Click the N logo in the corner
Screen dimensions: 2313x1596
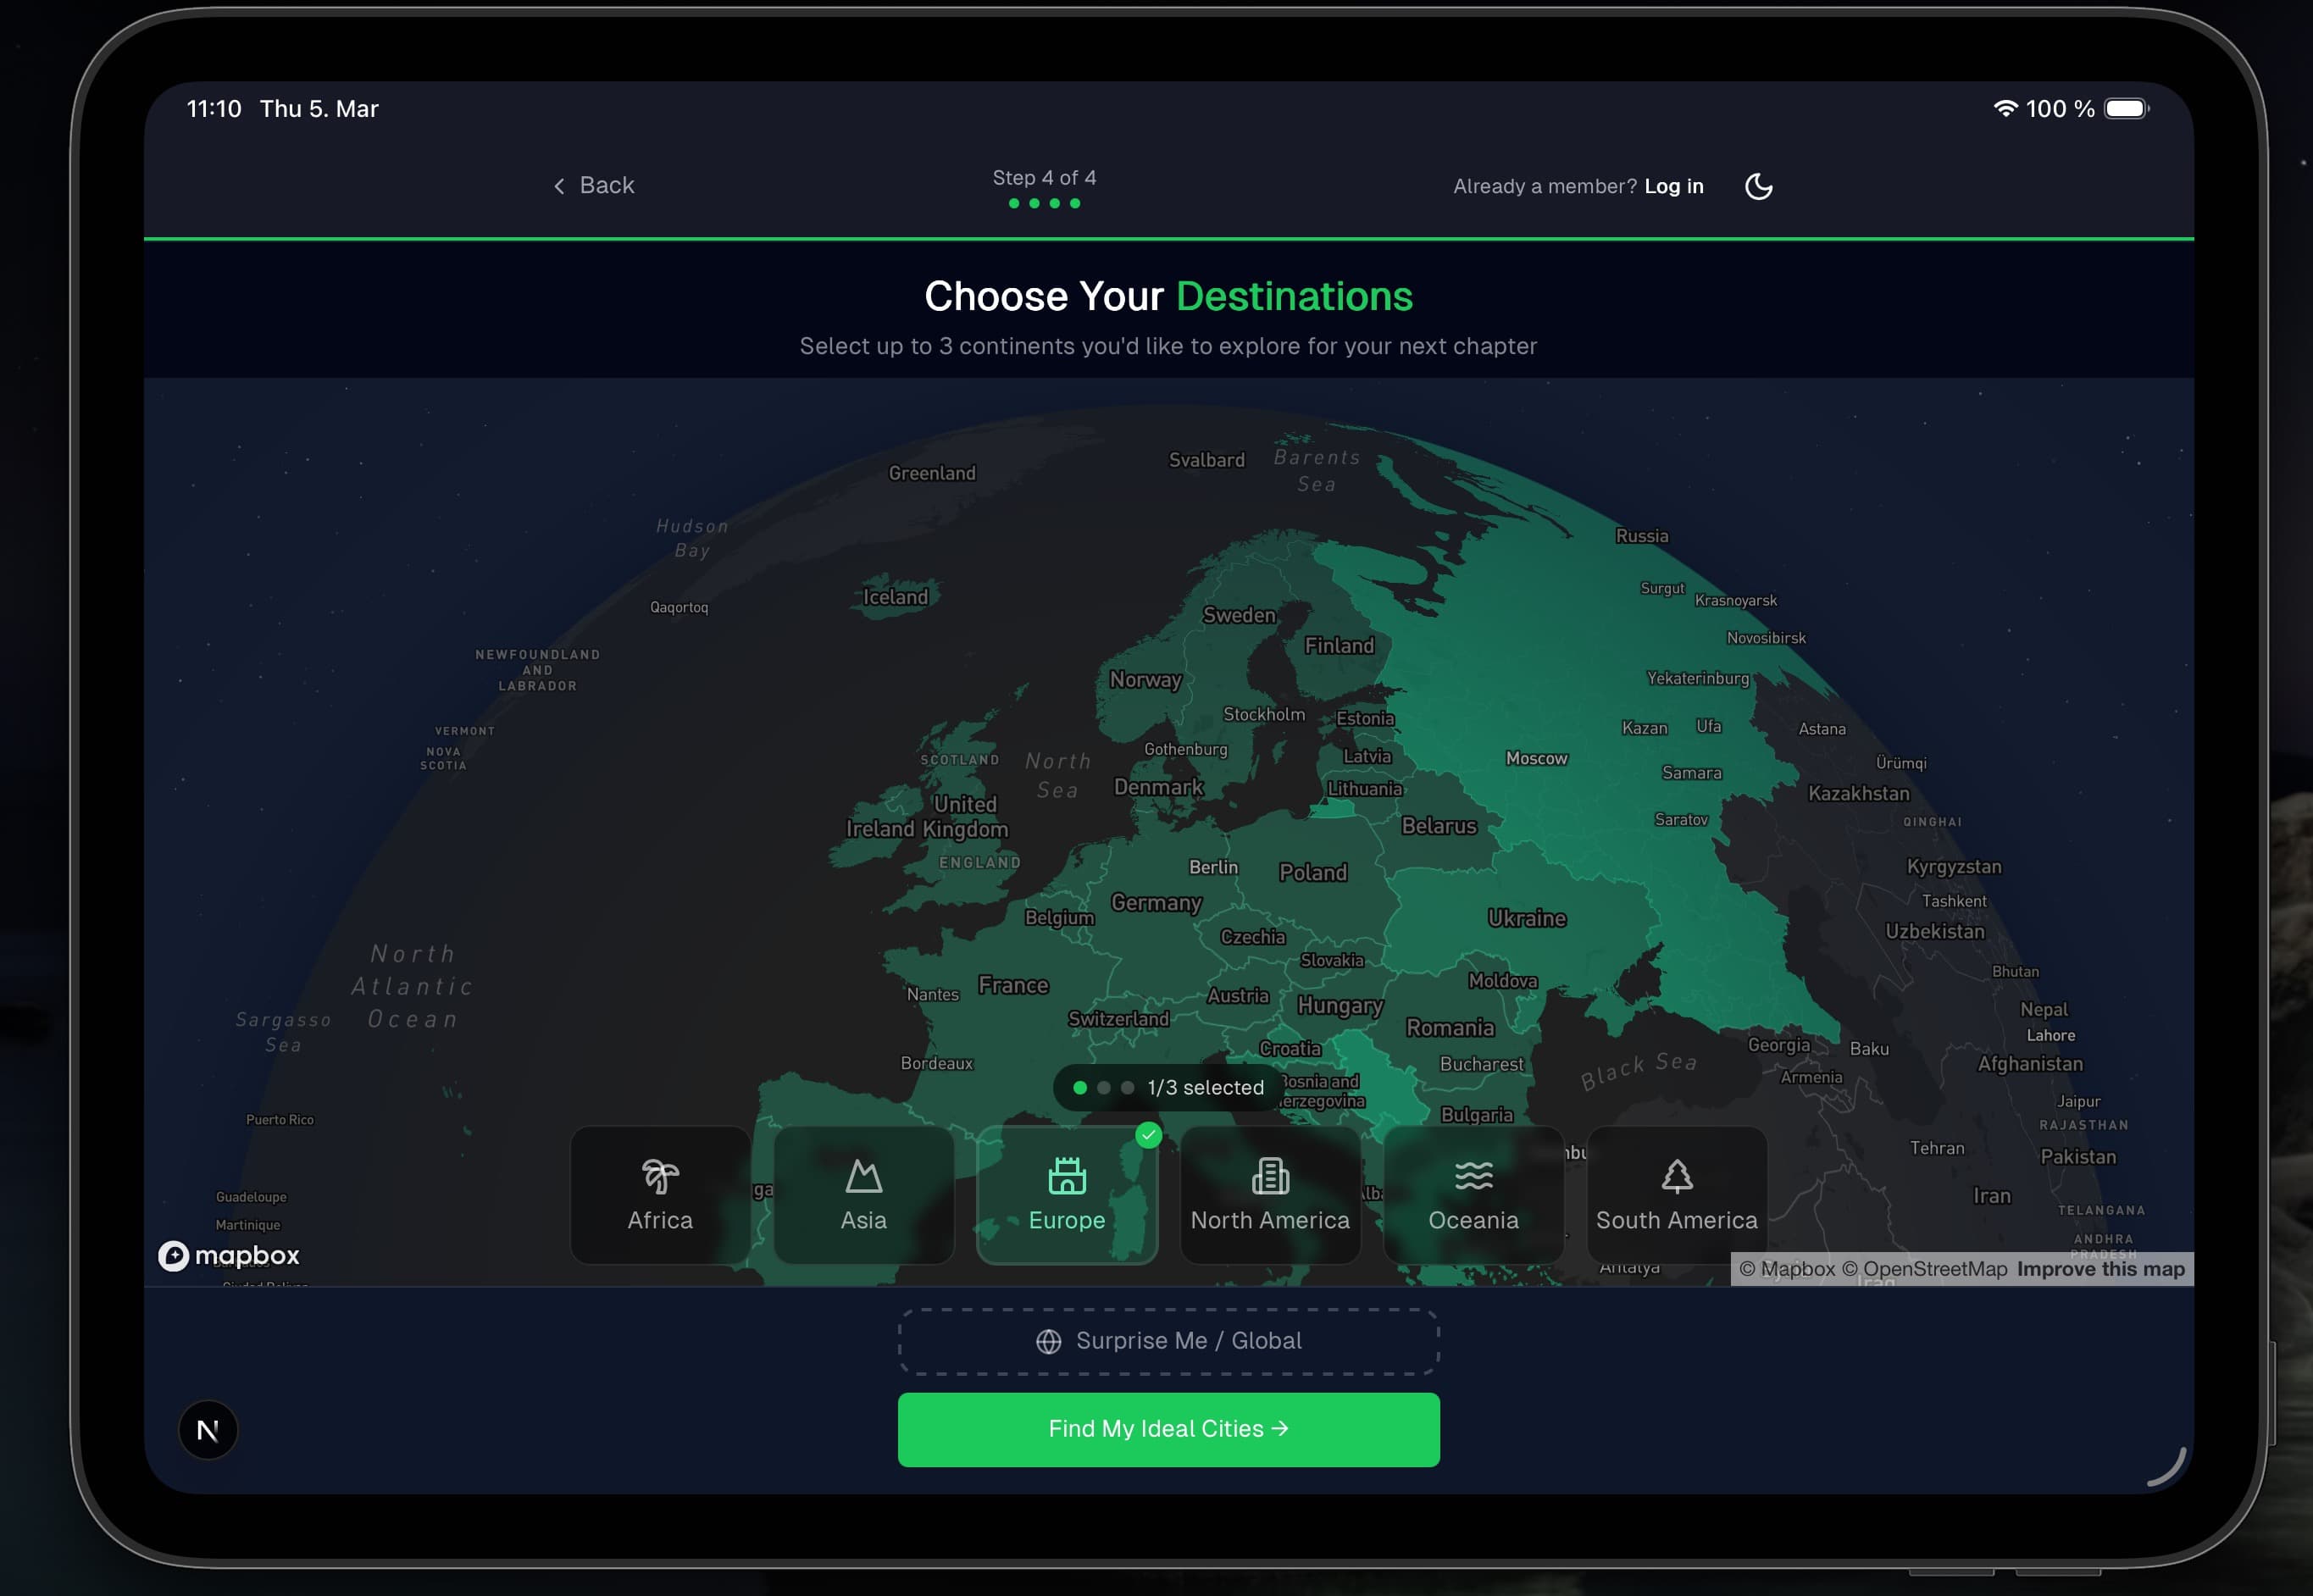208,1430
